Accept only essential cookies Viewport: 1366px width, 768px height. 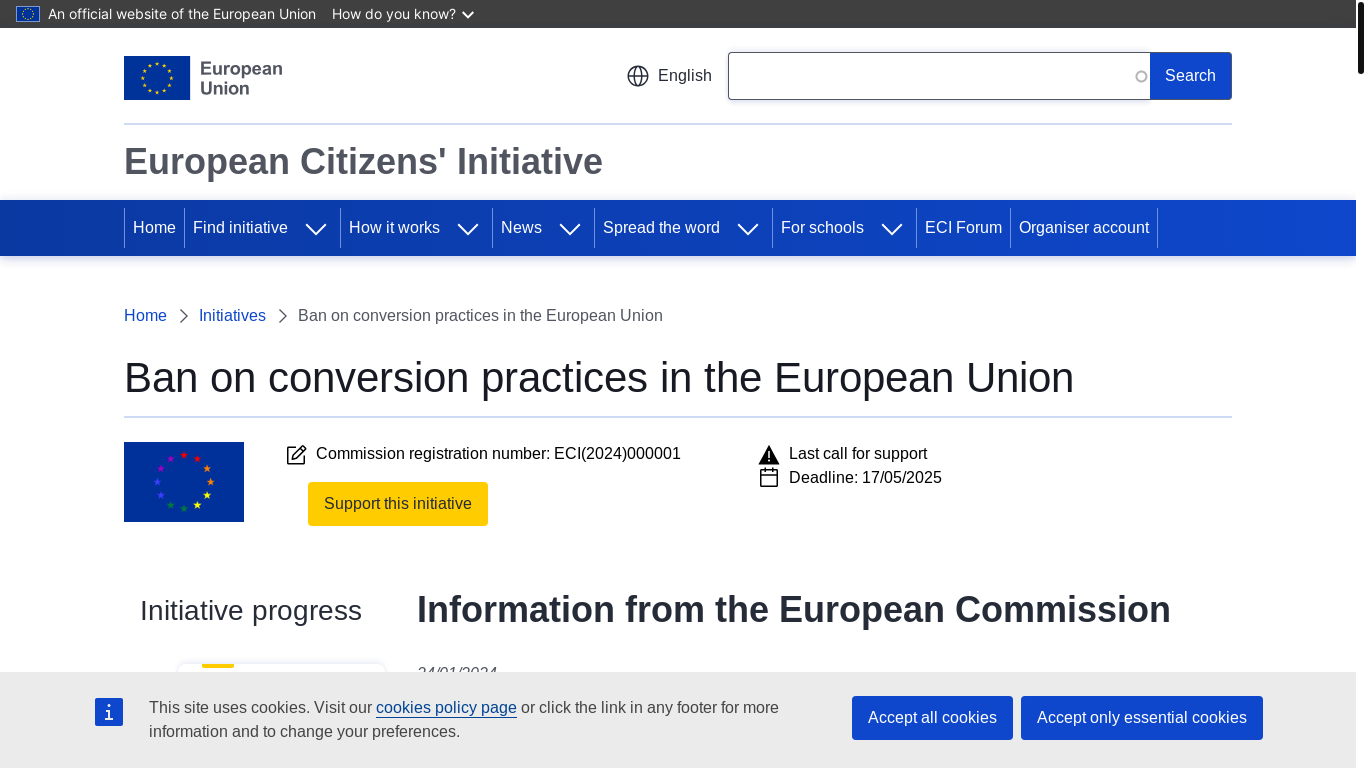[1142, 718]
